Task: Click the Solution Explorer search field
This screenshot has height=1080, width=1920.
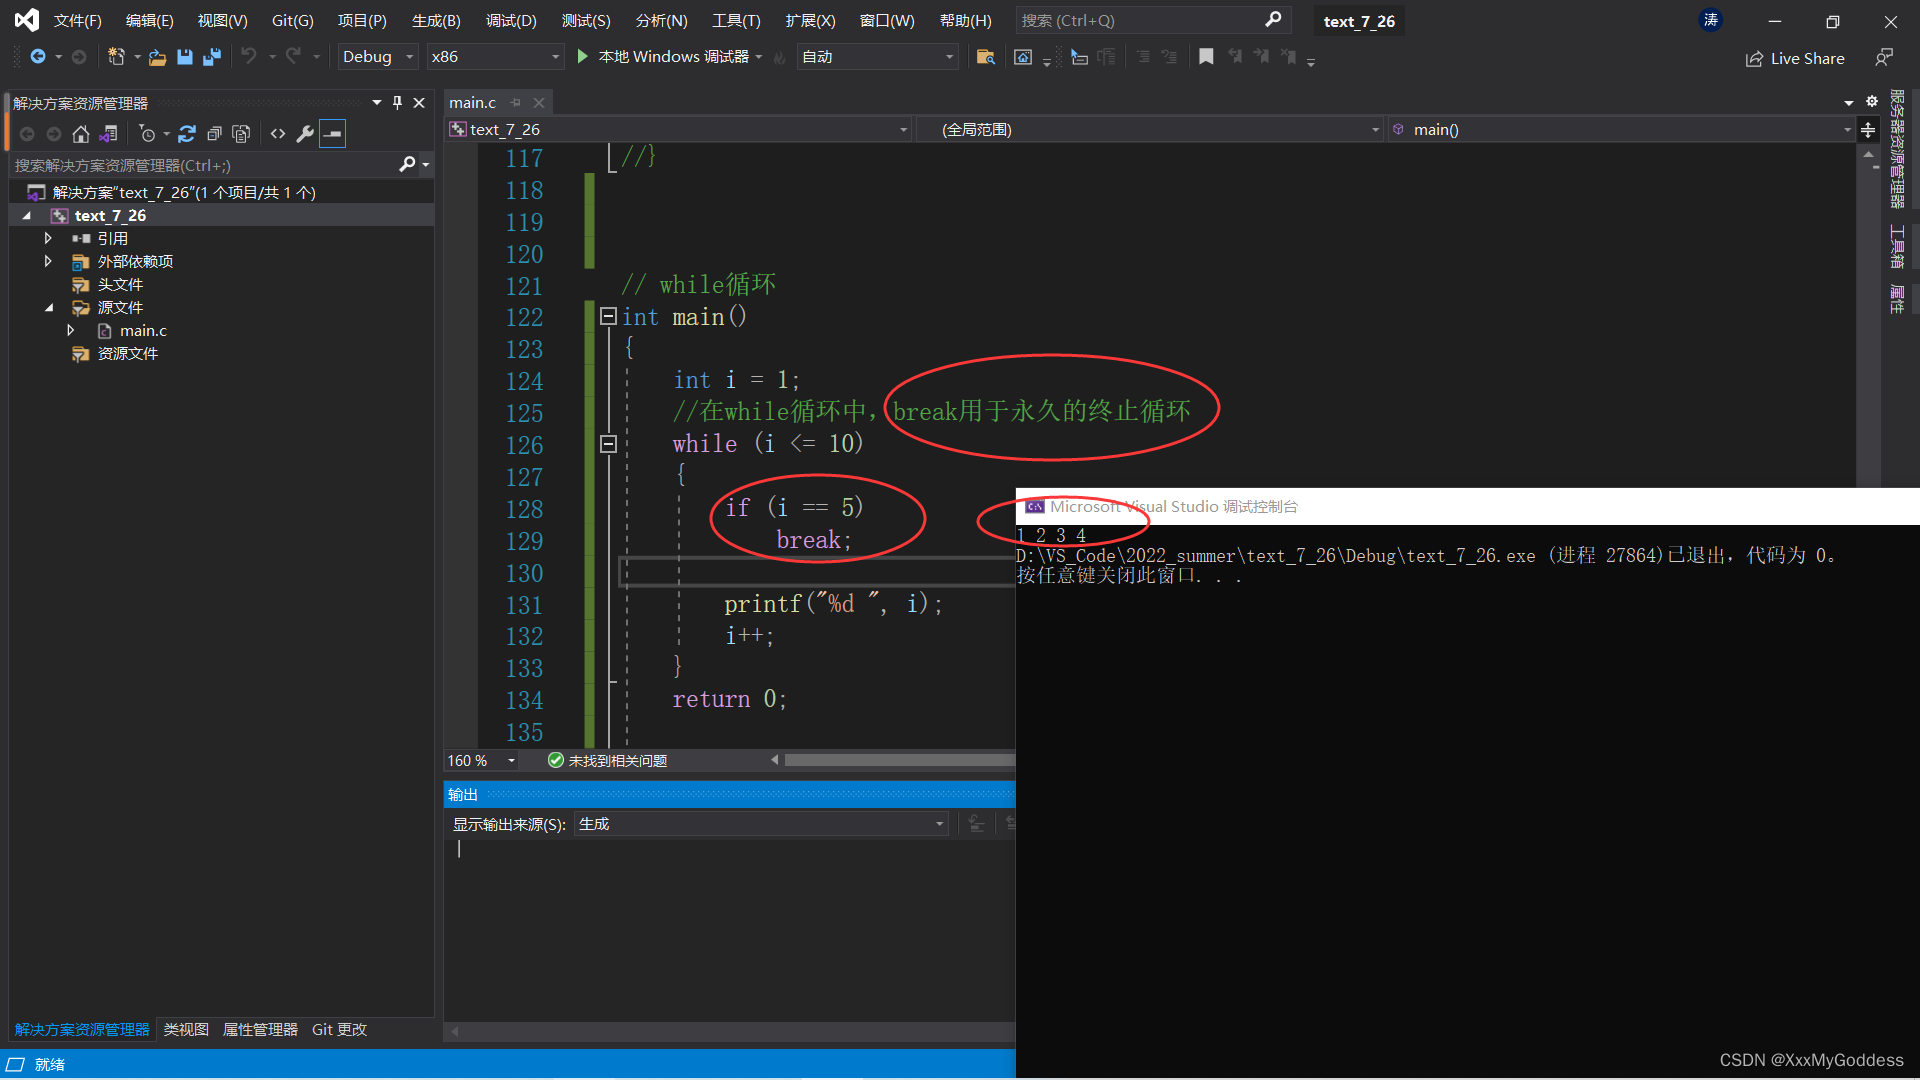Action: pyautogui.click(x=205, y=165)
